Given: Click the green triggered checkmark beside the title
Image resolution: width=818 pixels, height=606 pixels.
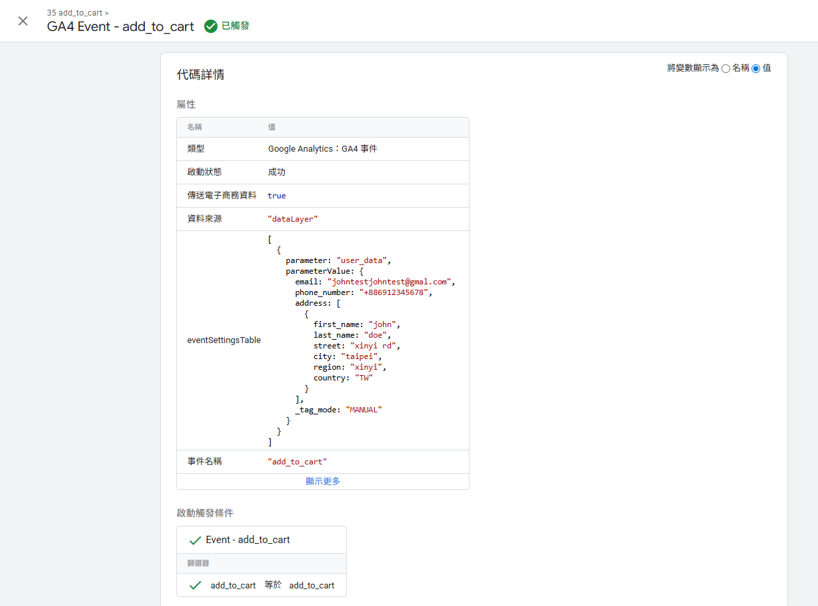Looking at the screenshot, I should [x=210, y=26].
